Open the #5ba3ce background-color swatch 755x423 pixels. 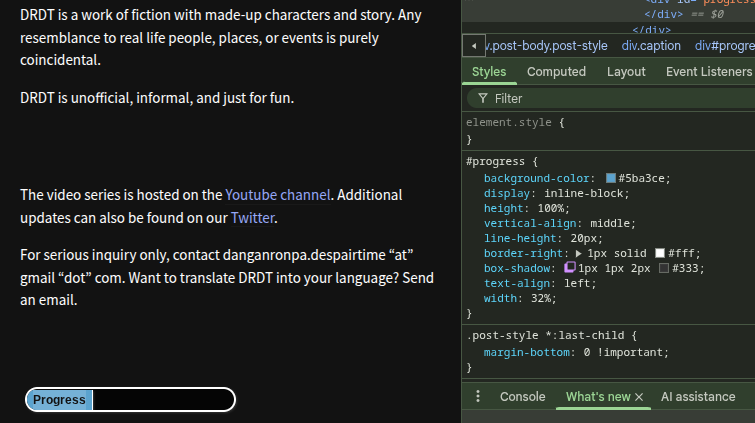(x=611, y=178)
